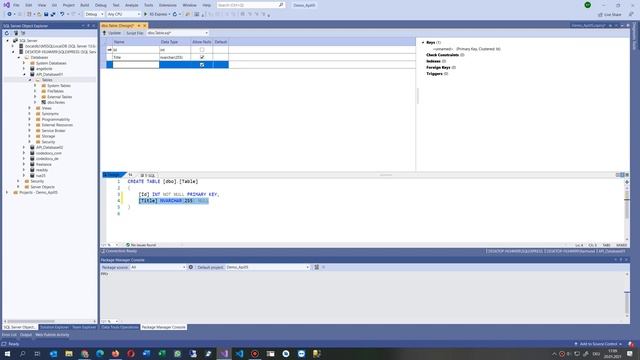Click Add to Source Control in the status bar
The image size is (640, 360).
point(598,344)
